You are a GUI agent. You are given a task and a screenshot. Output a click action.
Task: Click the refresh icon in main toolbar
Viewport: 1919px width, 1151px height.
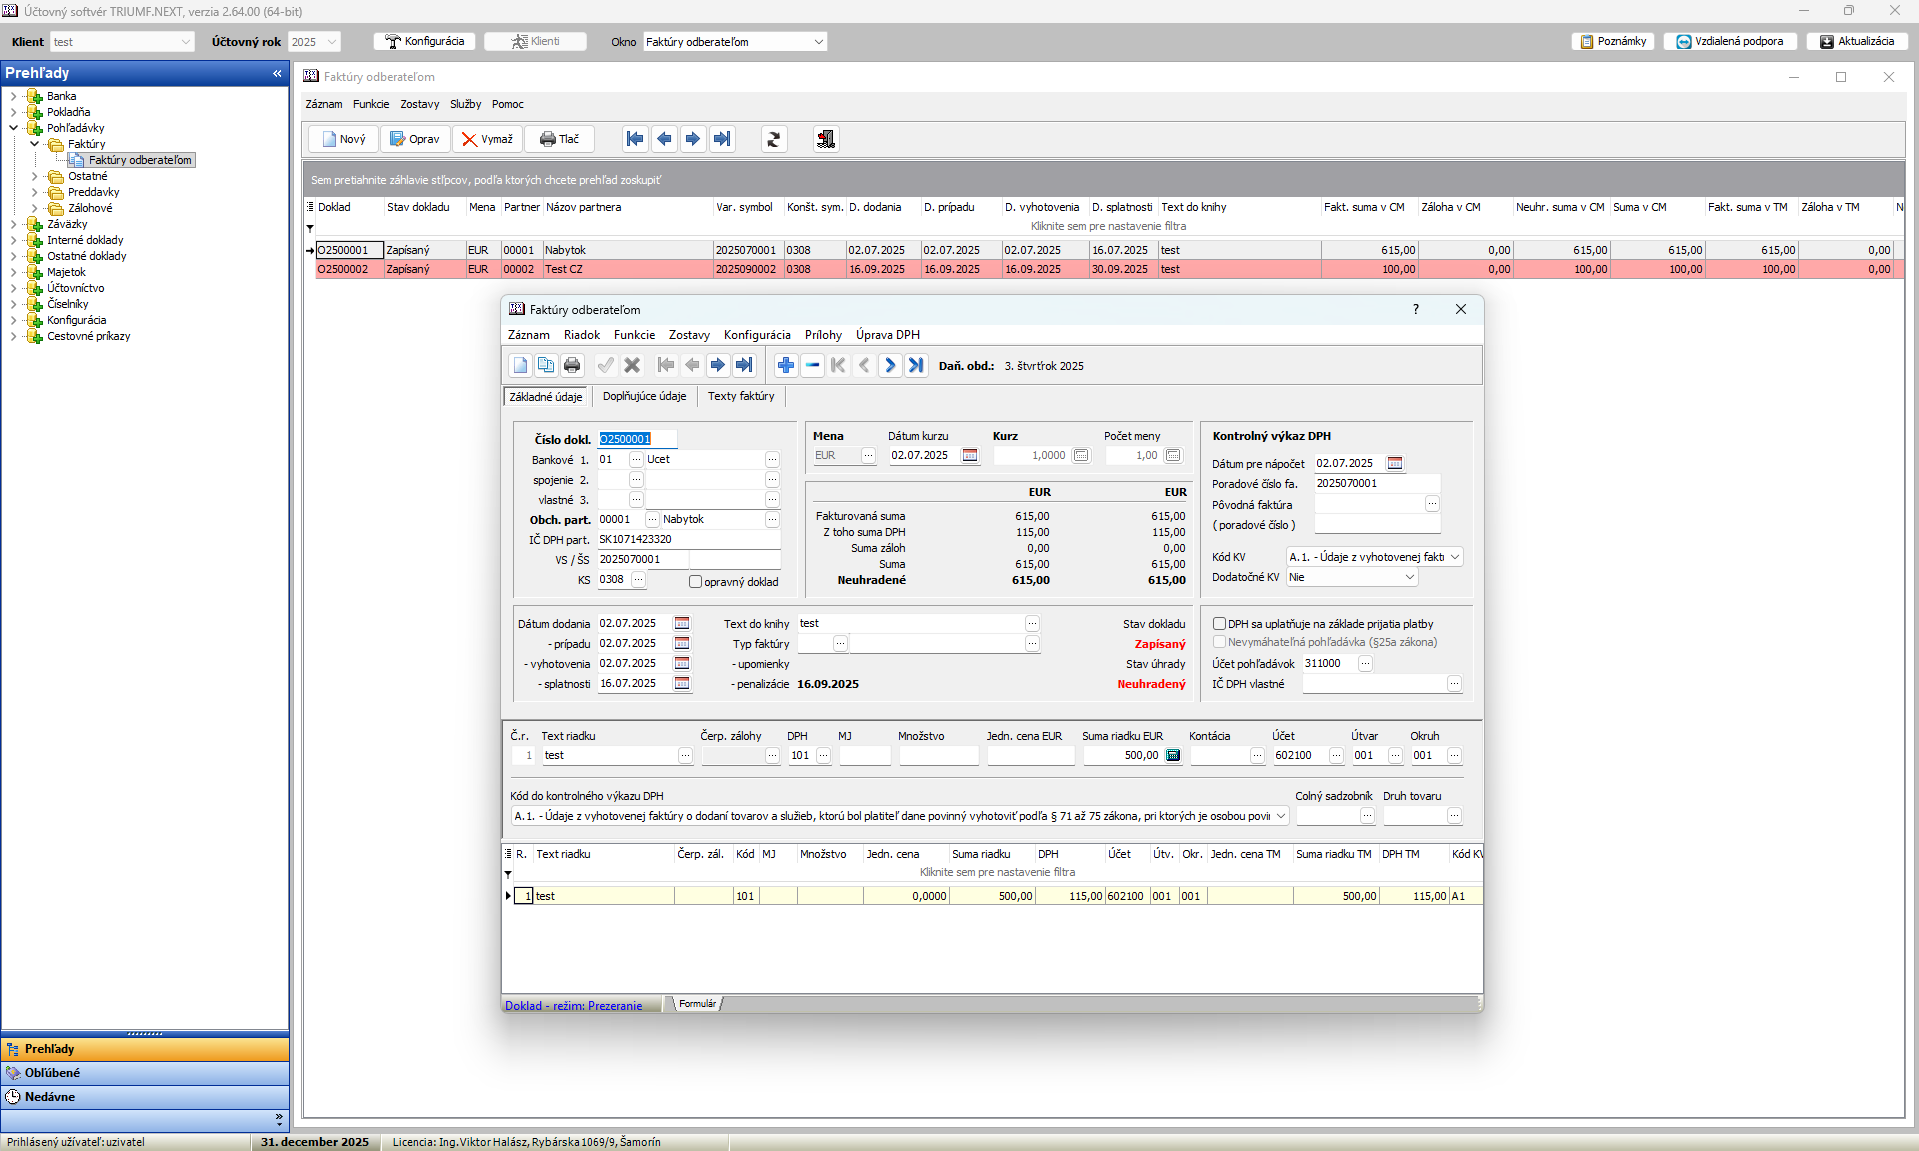point(773,139)
